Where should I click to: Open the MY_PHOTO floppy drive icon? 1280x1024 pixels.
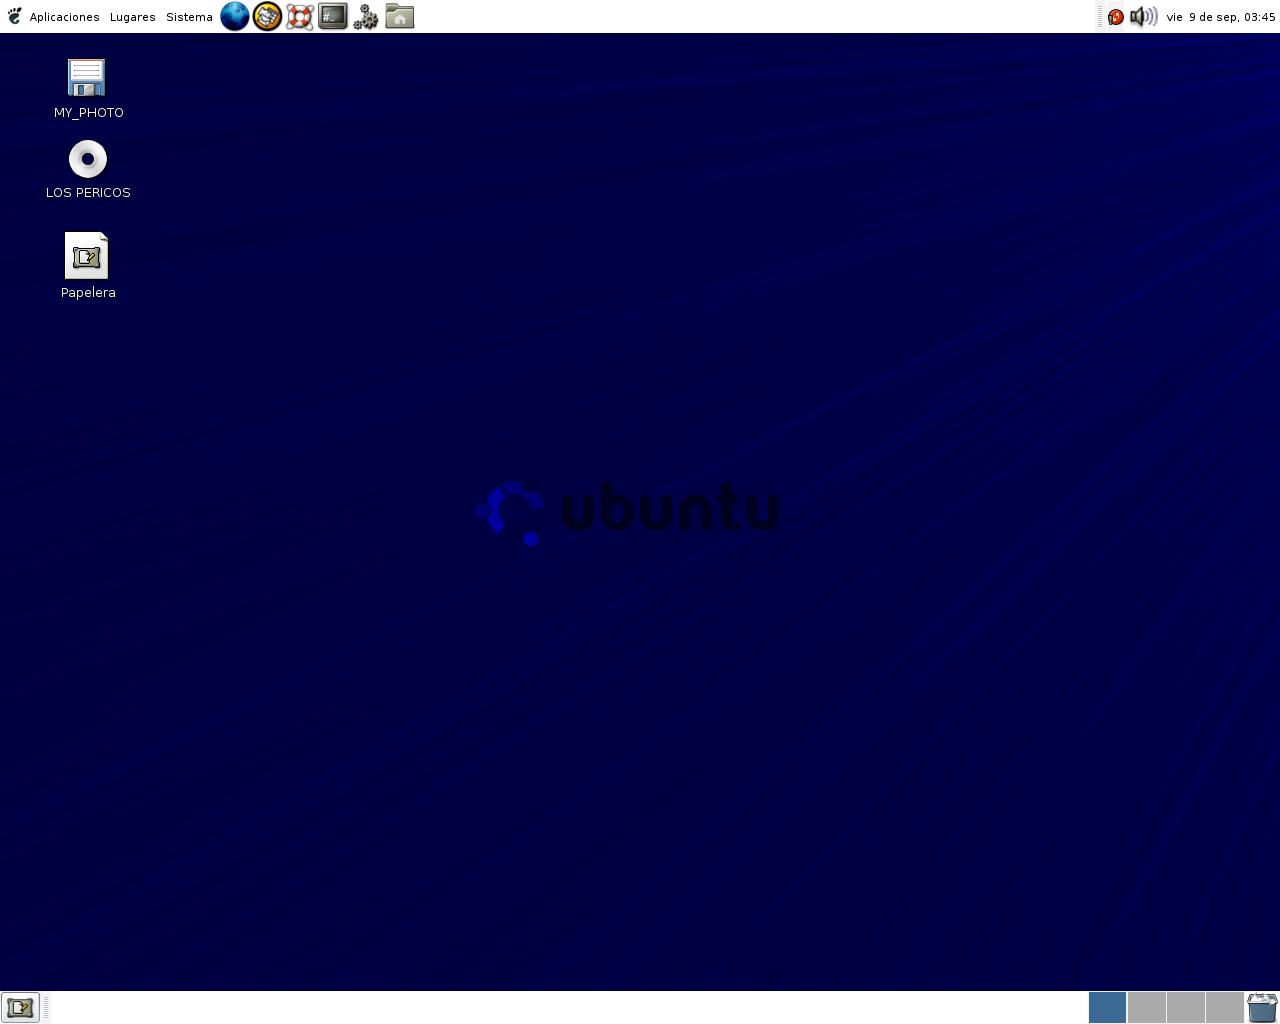tap(86, 78)
